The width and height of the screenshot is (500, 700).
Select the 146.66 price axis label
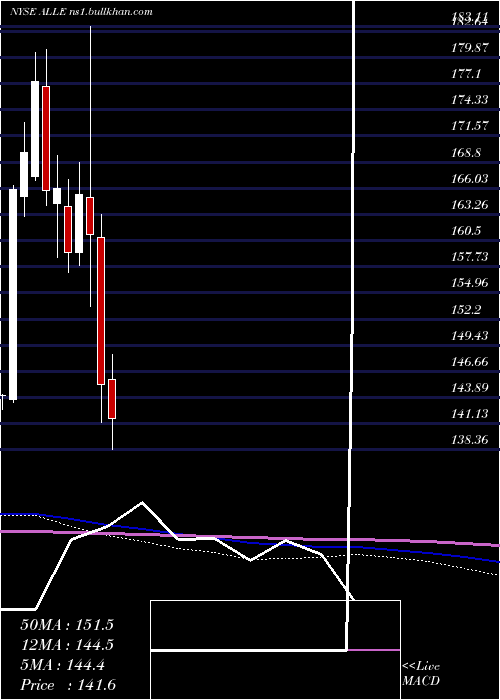click(469, 362)
